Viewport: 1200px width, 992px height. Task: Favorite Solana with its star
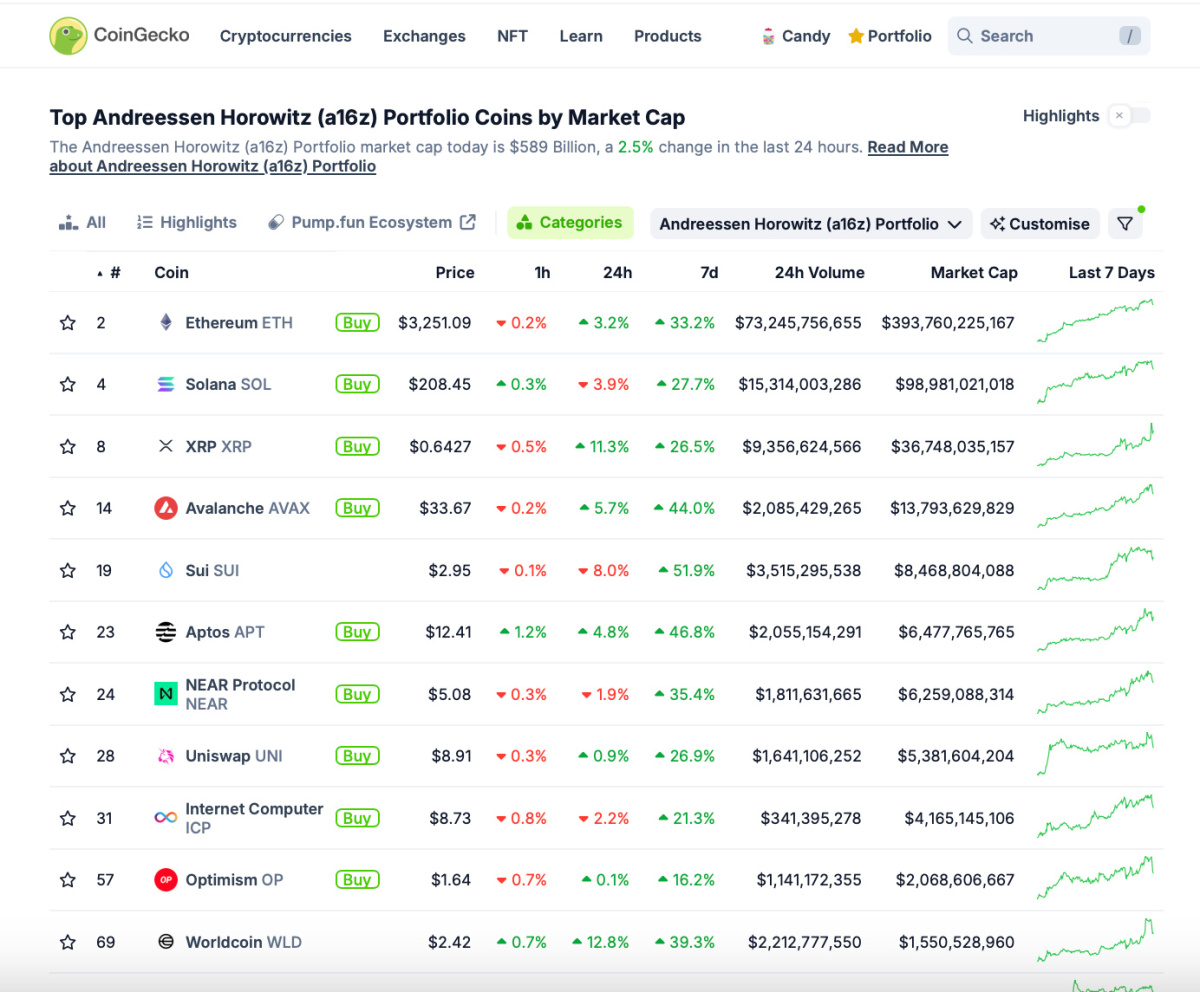[x=68, y=384]
